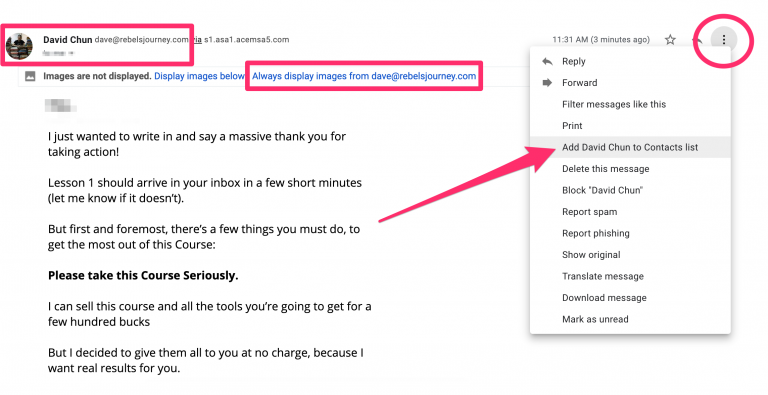Click the s1.asa1.acemsa5.com via domain text
This screenshot has height=395, width=768.
pos(246,40)
